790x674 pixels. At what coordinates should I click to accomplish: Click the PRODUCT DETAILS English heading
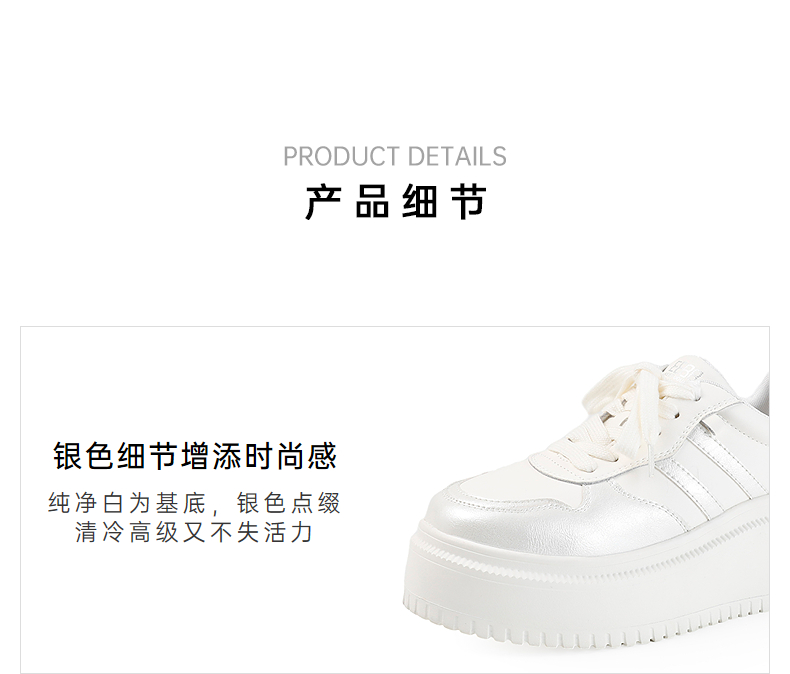[x=394, y=157]
